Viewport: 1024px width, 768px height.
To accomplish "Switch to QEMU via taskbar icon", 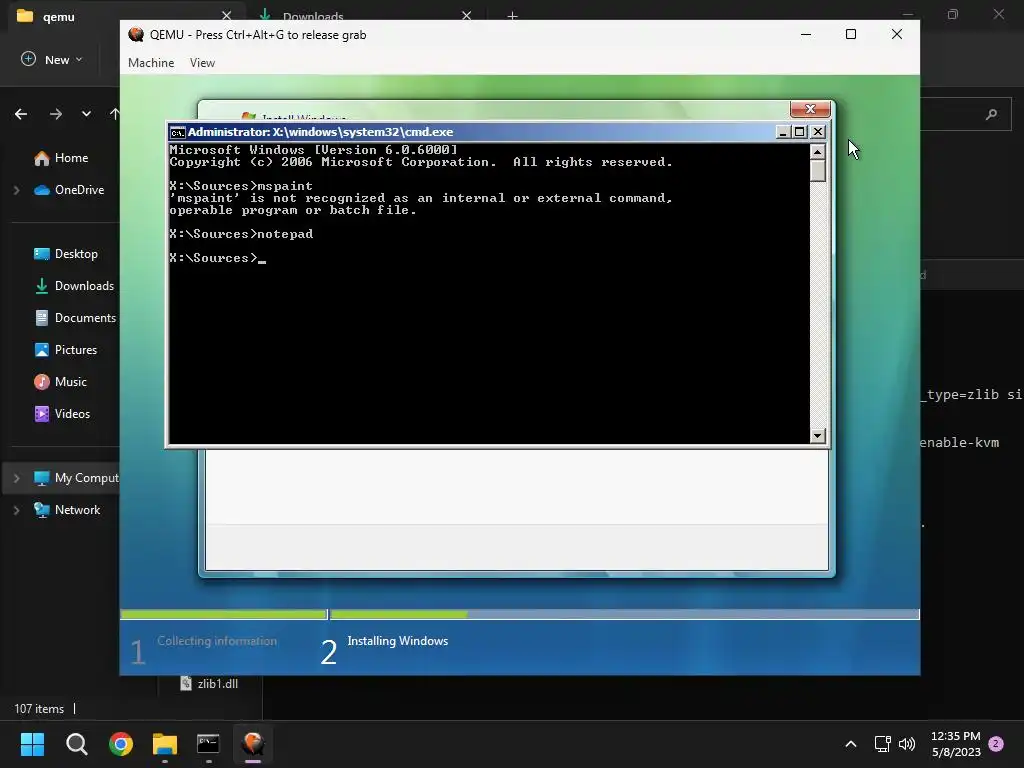I will click(253, 744).
